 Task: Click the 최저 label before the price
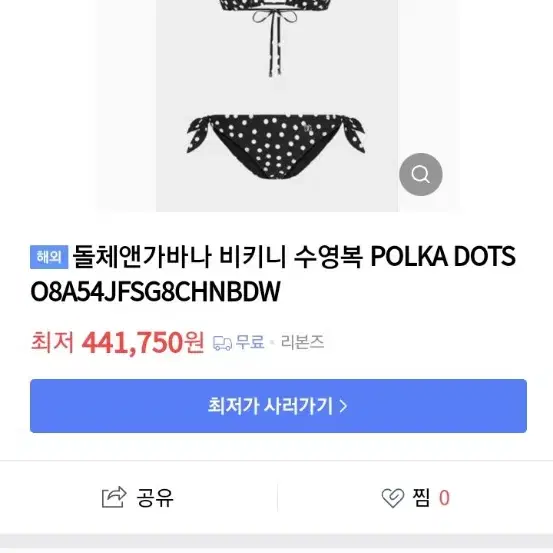(52, 342)
